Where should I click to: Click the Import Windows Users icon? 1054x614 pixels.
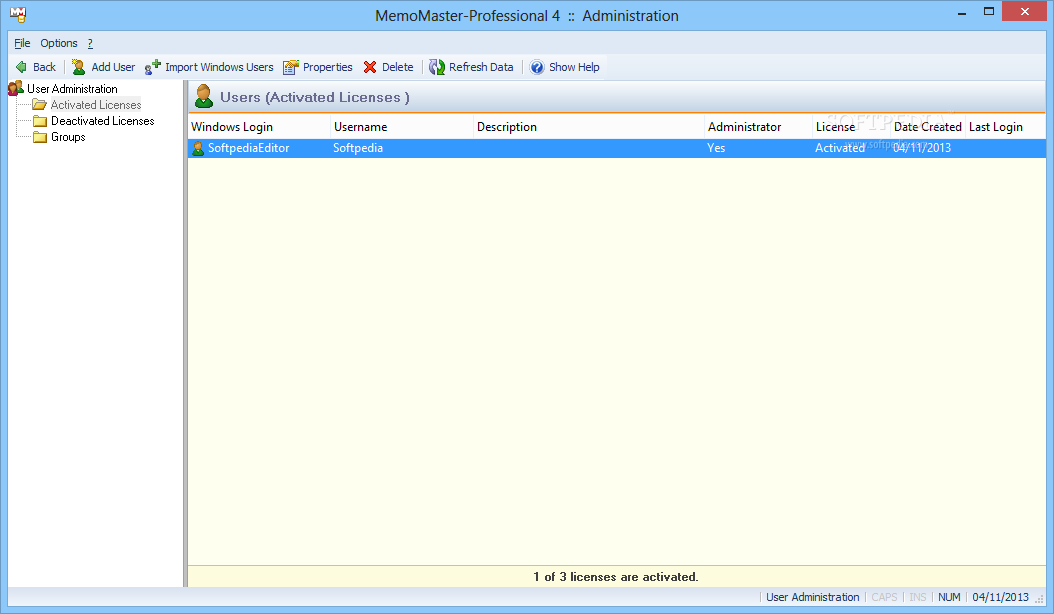[x=153, y=67]
